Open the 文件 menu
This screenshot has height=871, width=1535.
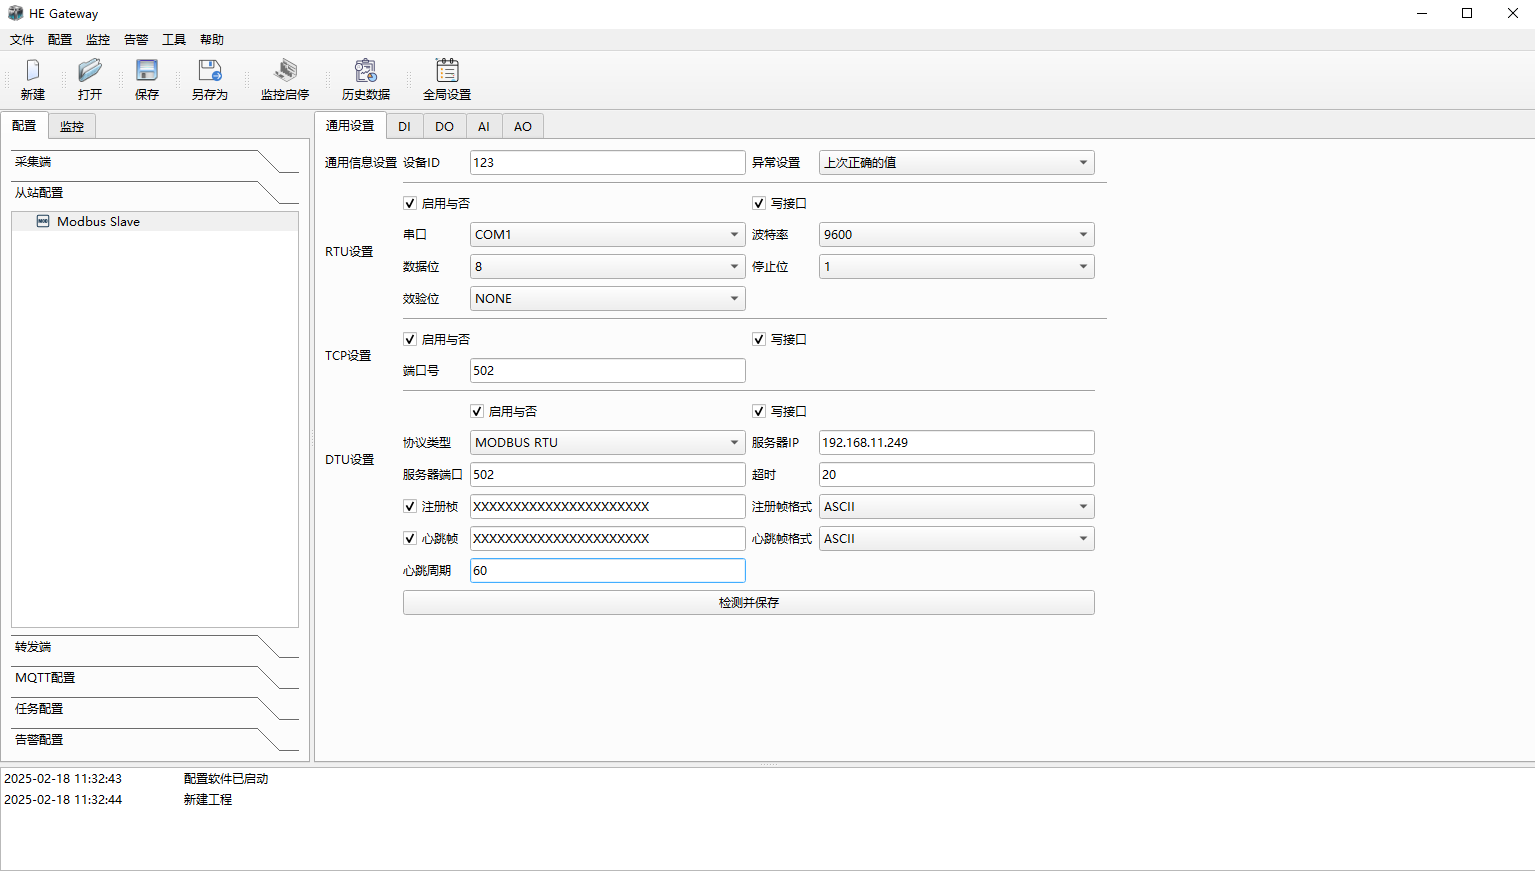22,40
